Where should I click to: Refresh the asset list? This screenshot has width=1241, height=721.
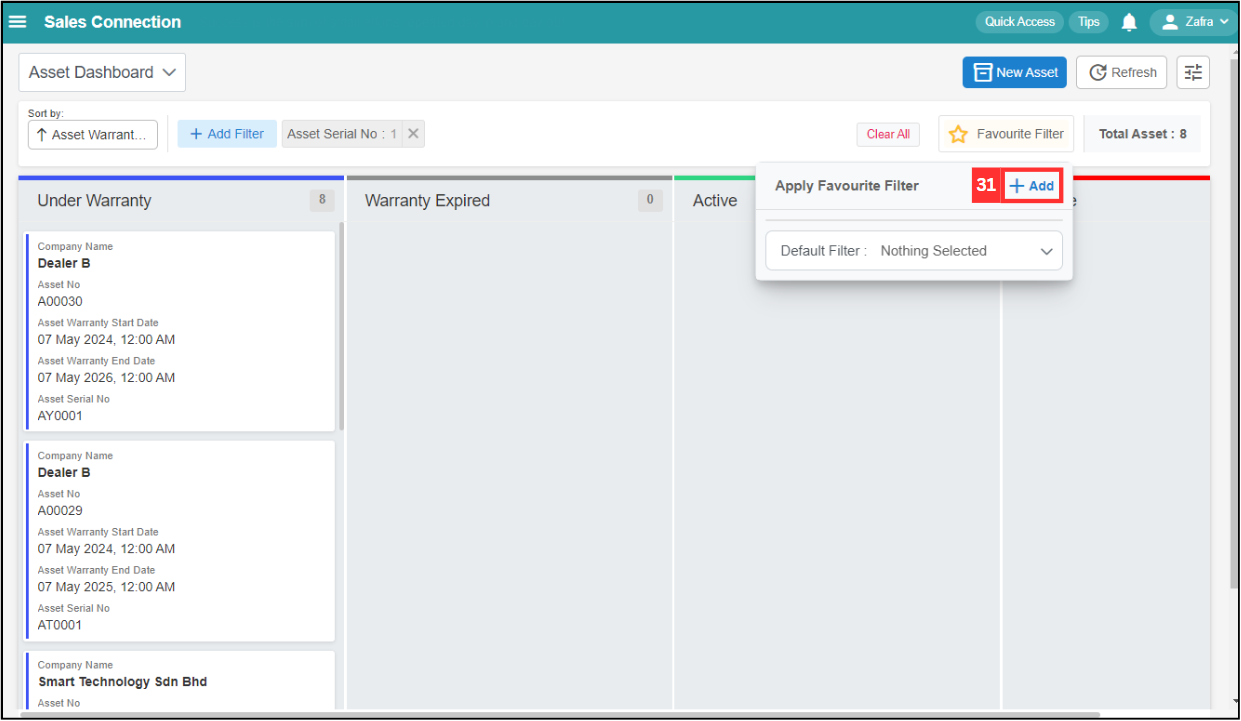pos(1122,72)
